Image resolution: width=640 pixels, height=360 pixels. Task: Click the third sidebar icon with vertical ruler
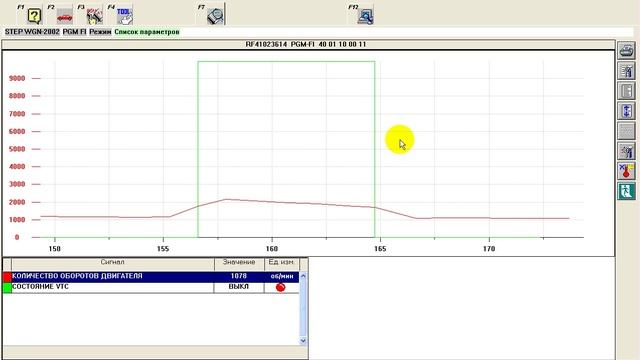(x=626, y=90)
